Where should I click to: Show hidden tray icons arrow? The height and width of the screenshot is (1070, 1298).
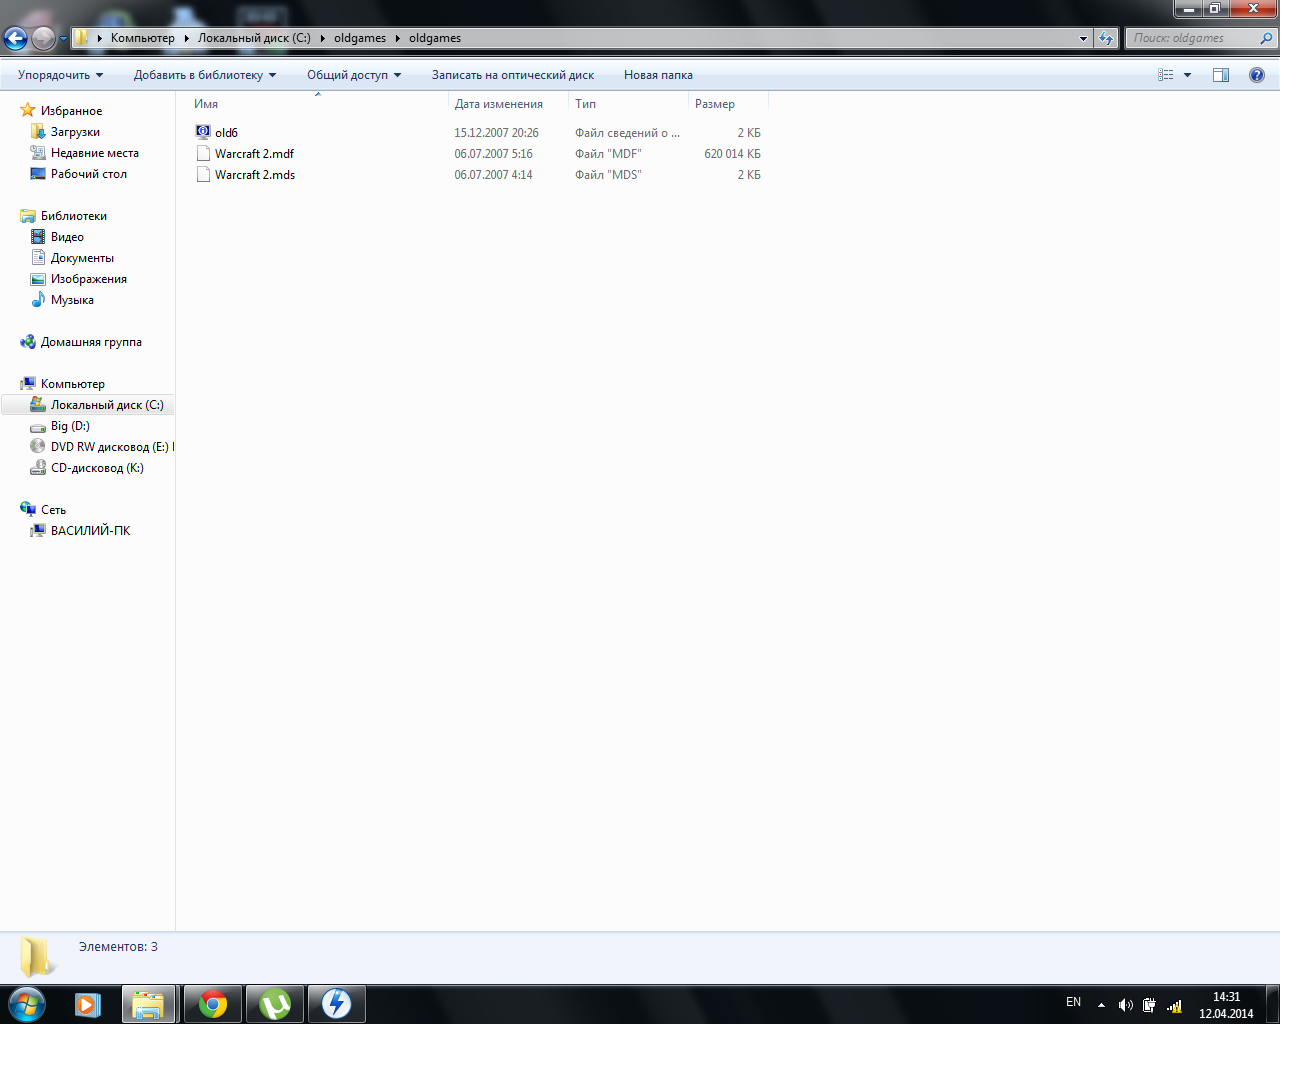tap(1101, 1005)
